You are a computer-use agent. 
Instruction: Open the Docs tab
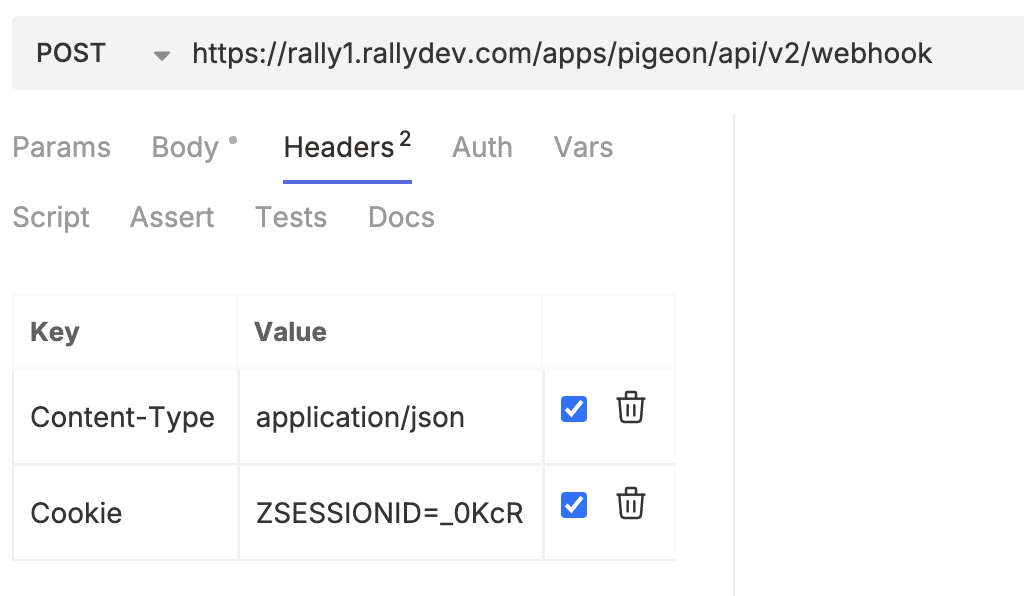coord(401,217)
